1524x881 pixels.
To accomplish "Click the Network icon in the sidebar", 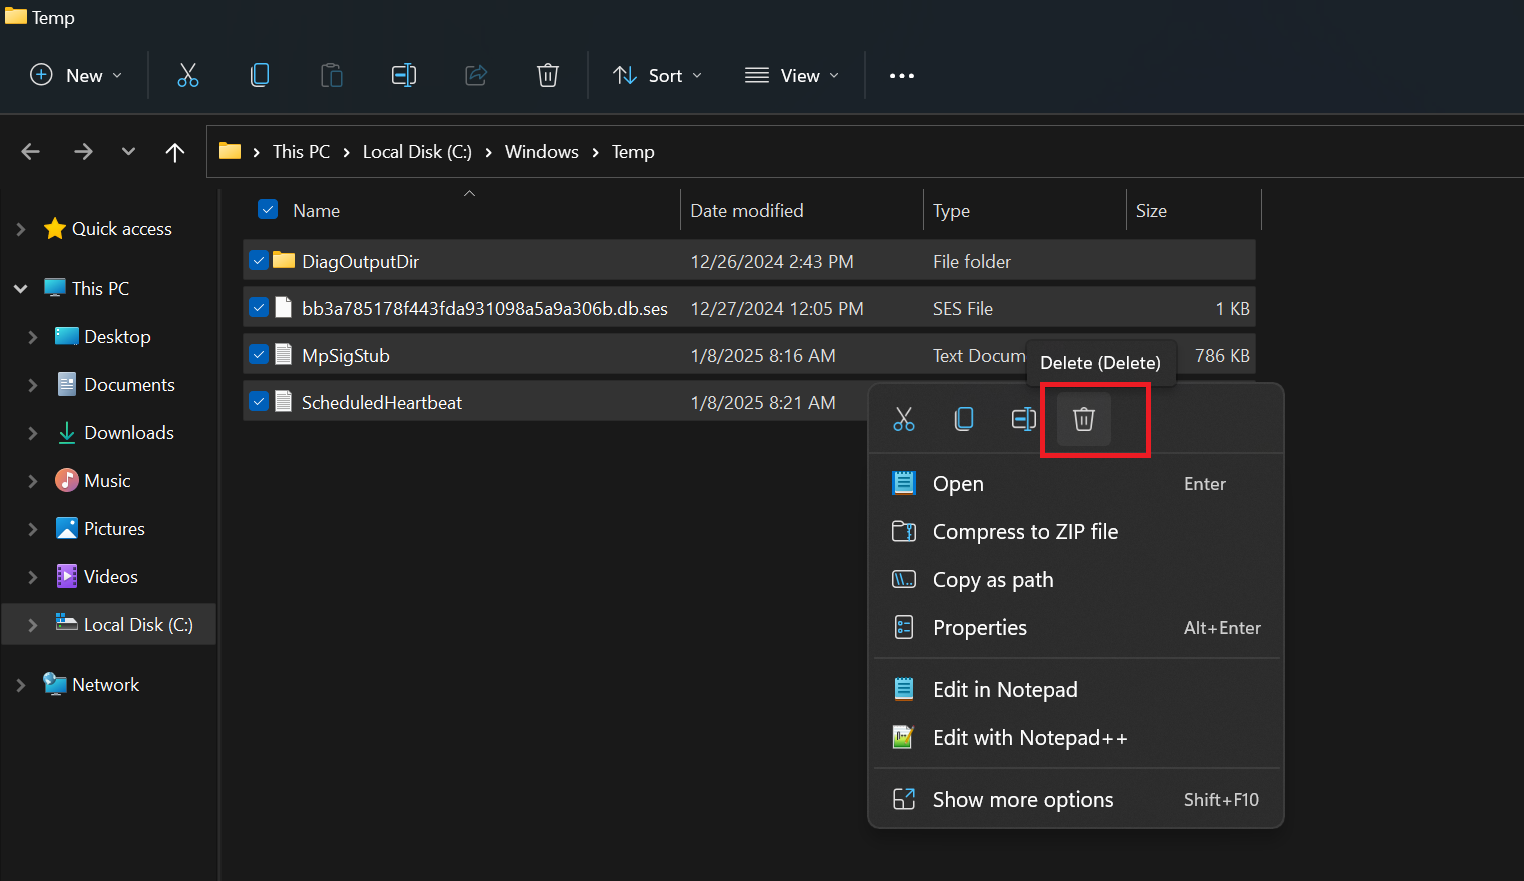I will 55,684.
